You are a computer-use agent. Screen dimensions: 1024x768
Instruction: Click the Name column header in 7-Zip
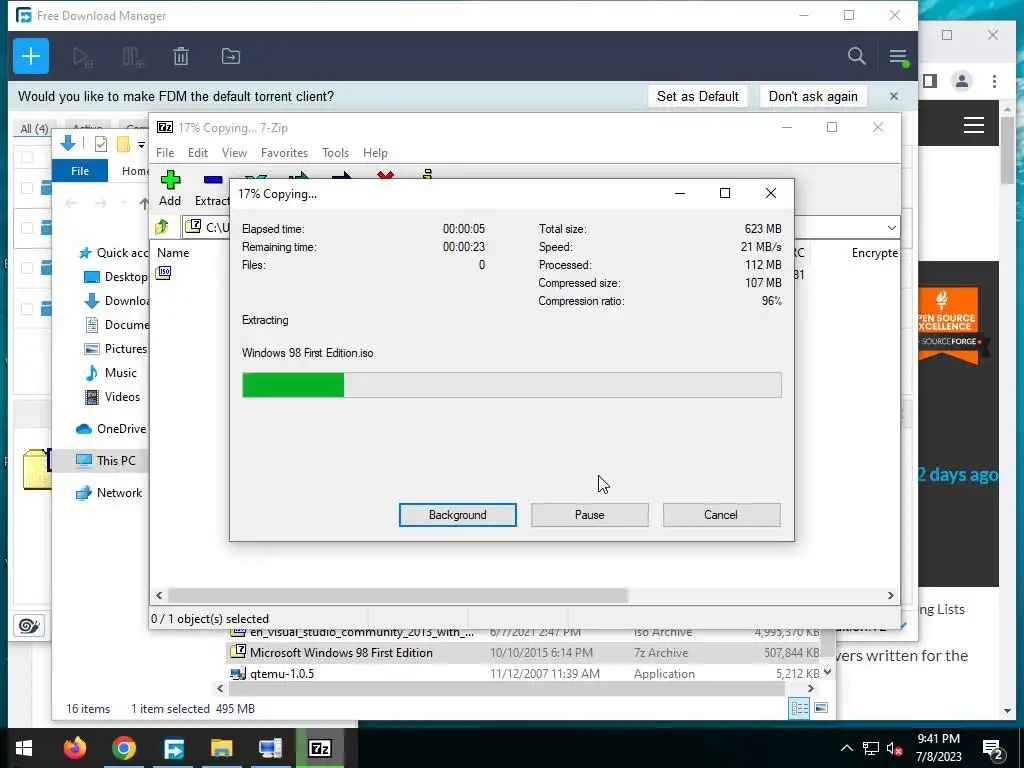(173, 253)
